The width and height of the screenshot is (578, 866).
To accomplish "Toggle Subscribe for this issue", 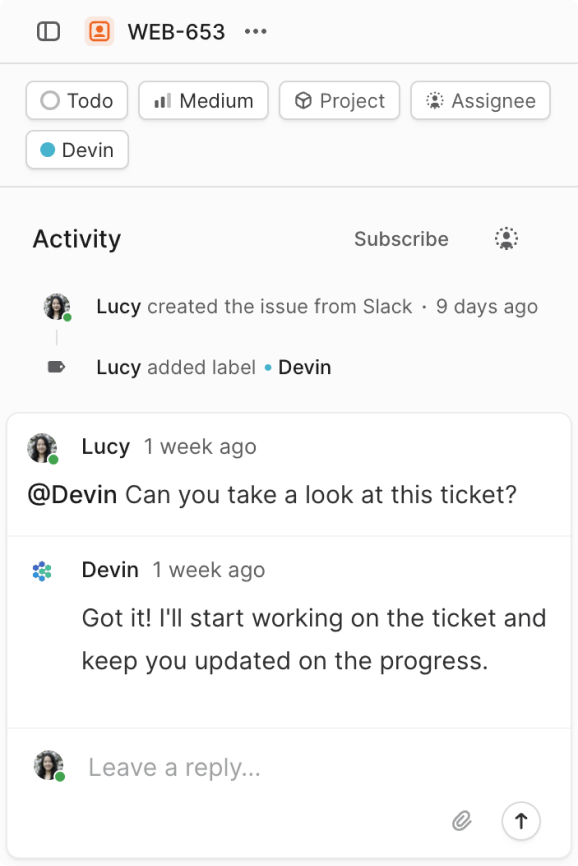I will (401, 239).
